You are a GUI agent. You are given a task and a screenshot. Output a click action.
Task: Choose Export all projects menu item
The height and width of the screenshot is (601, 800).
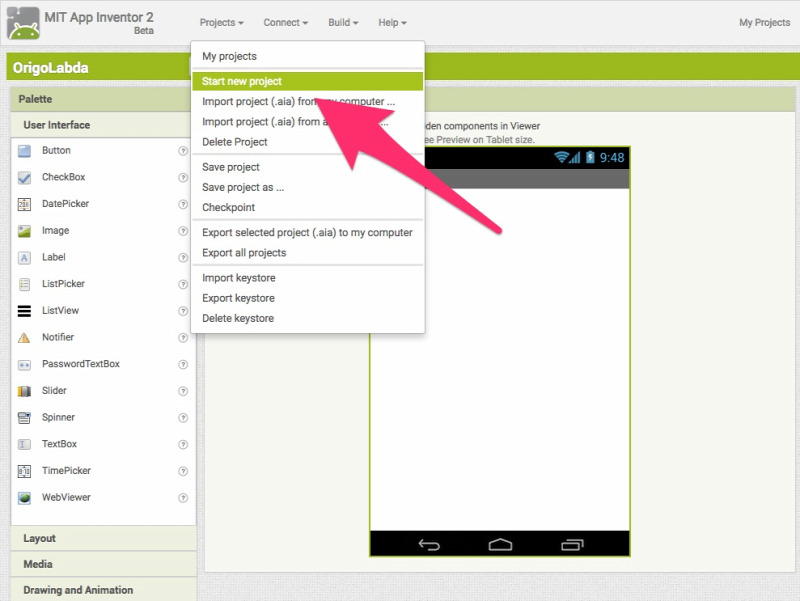click(x=308, y=253)
